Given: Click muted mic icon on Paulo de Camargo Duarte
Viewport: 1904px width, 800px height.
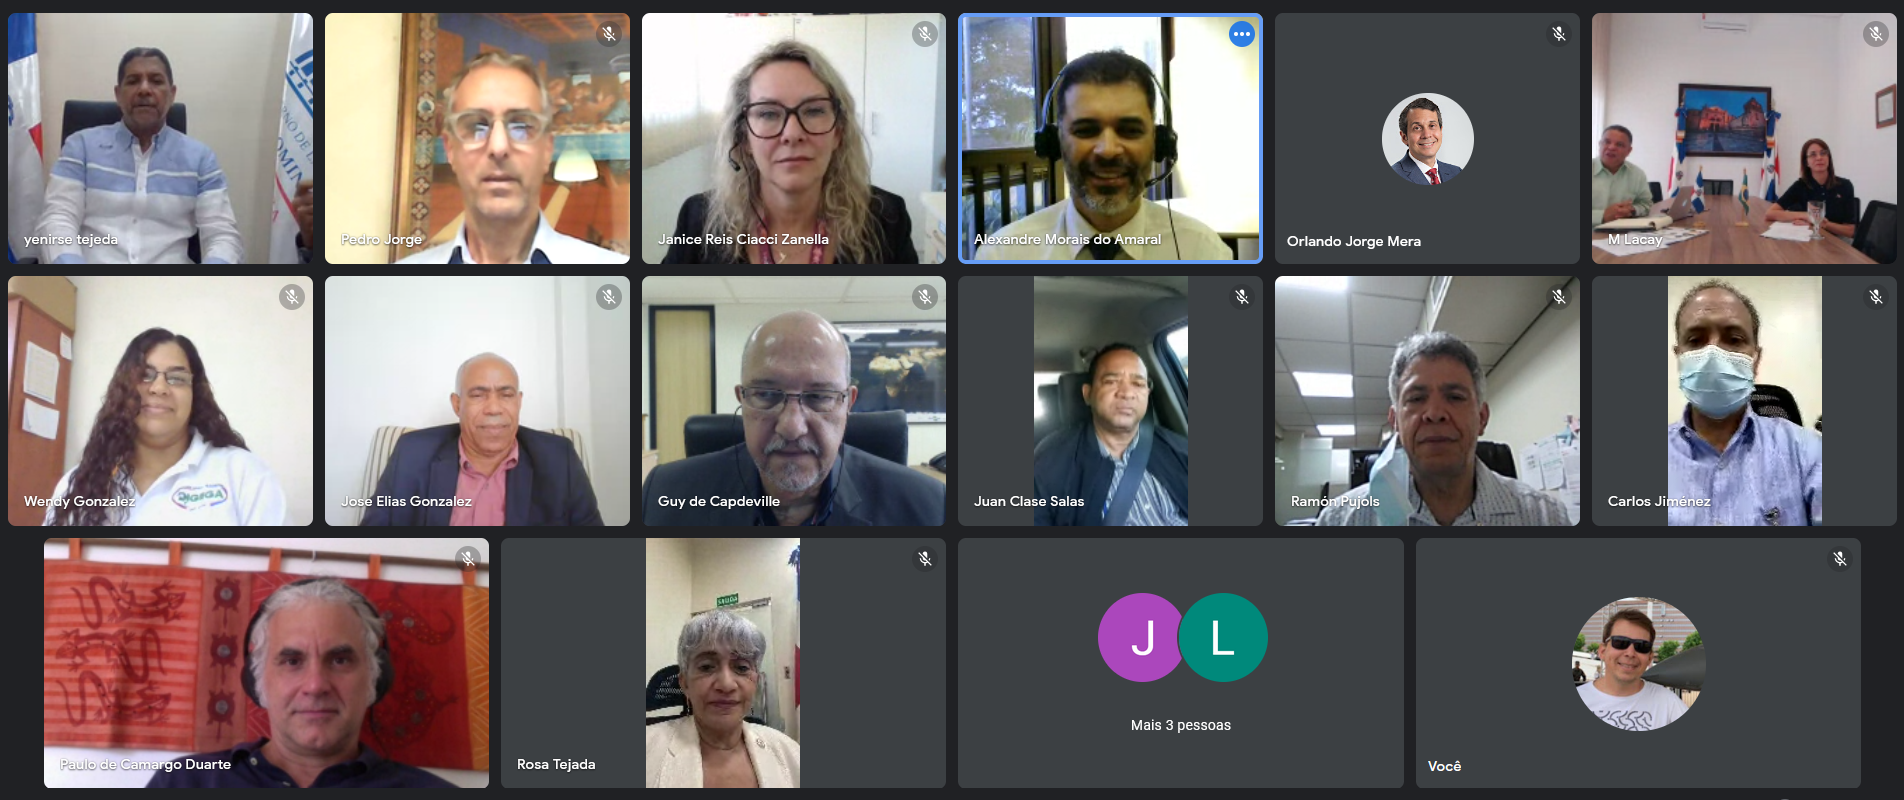Looking at the screenshot, I should [468, 559].
